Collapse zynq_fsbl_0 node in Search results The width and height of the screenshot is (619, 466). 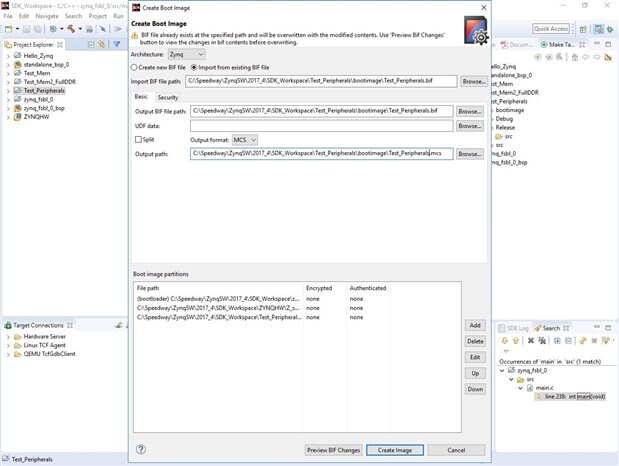[502, 370]
